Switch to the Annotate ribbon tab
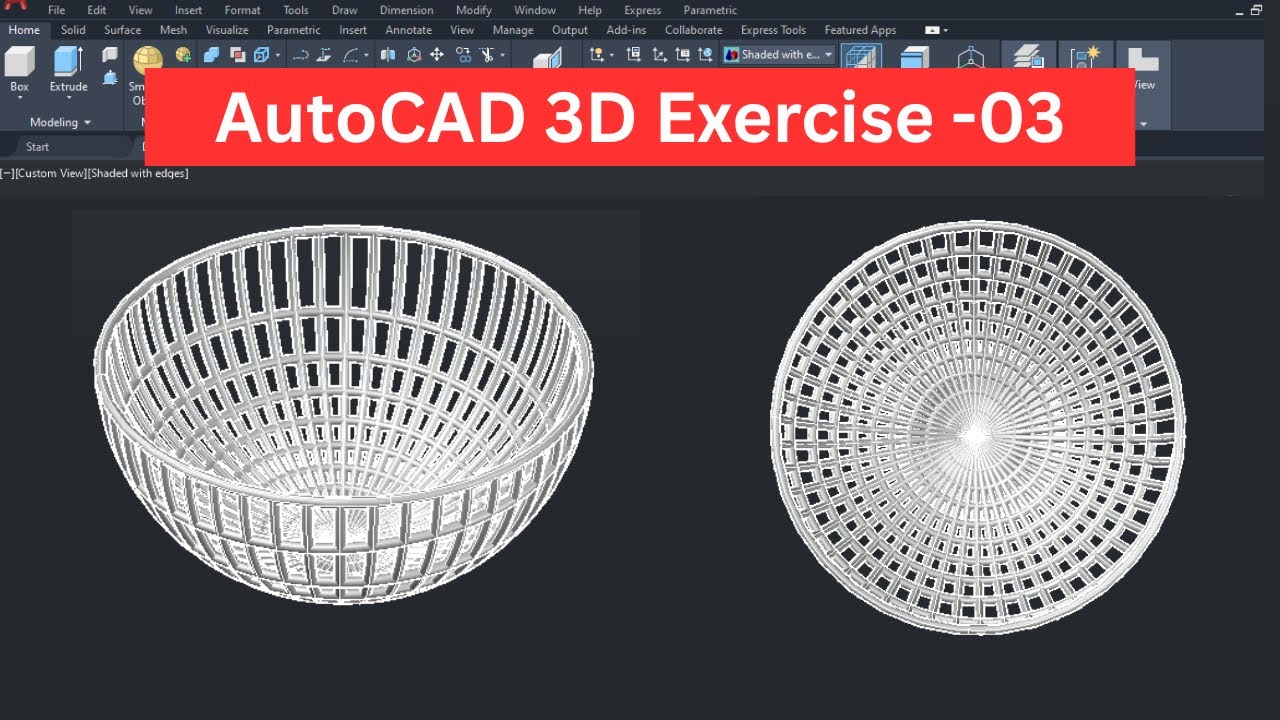 click(409, 30)
